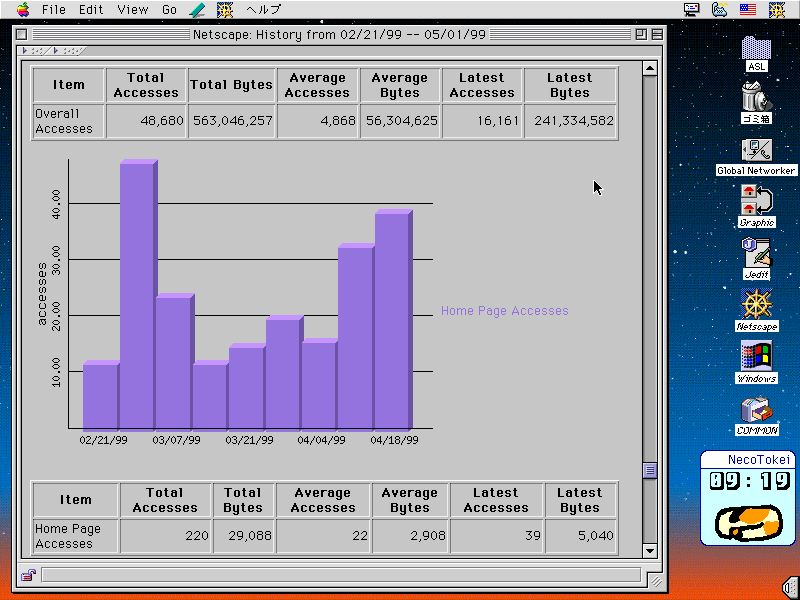
Task: Open the Go menu
Action: [169, 9]
